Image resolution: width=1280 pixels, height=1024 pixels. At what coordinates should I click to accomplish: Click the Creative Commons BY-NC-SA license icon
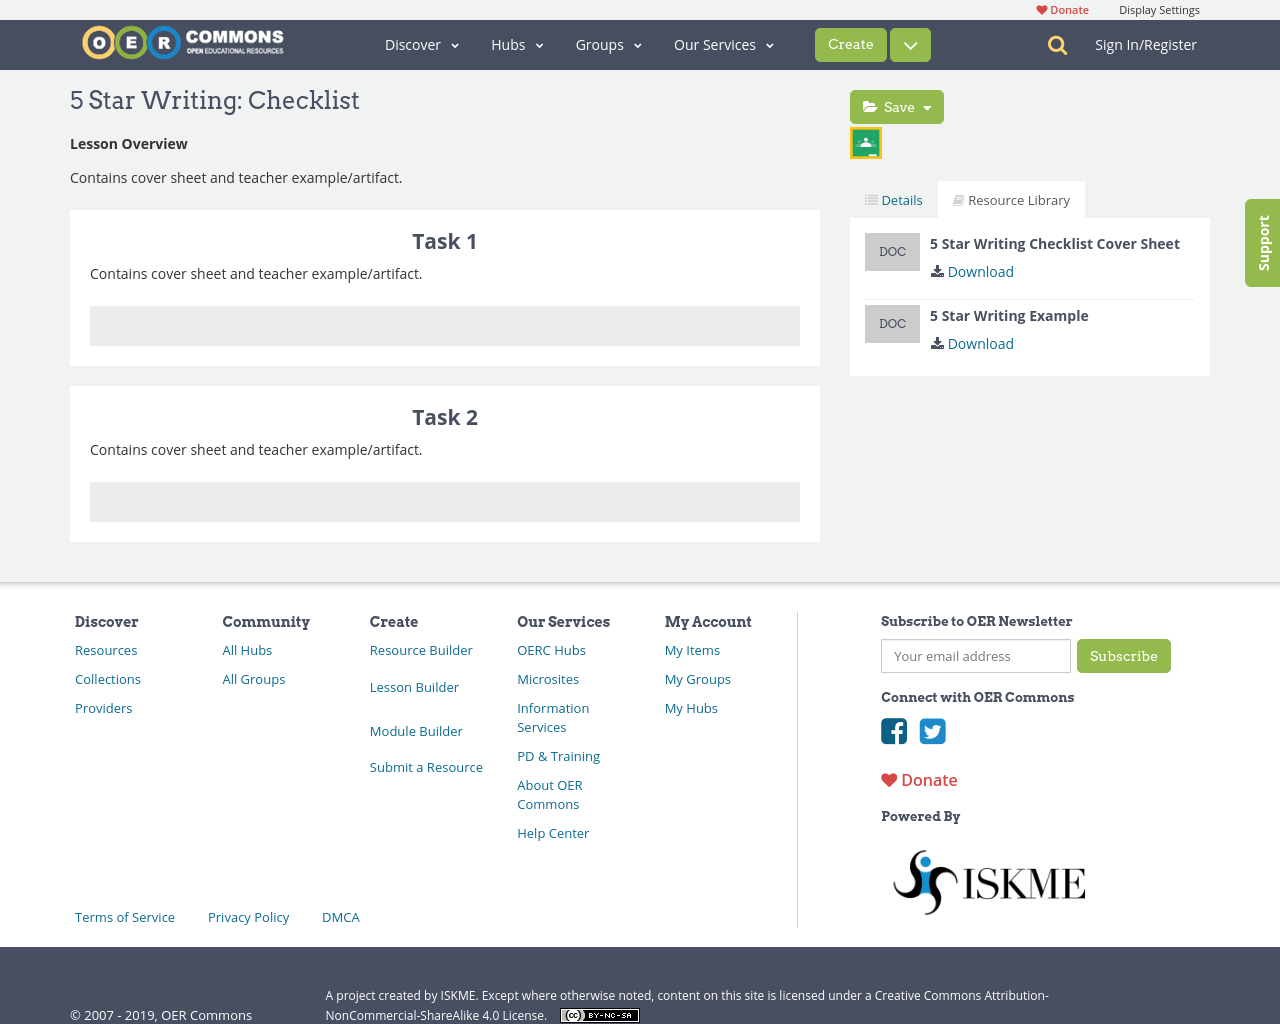coord(599,1014)
